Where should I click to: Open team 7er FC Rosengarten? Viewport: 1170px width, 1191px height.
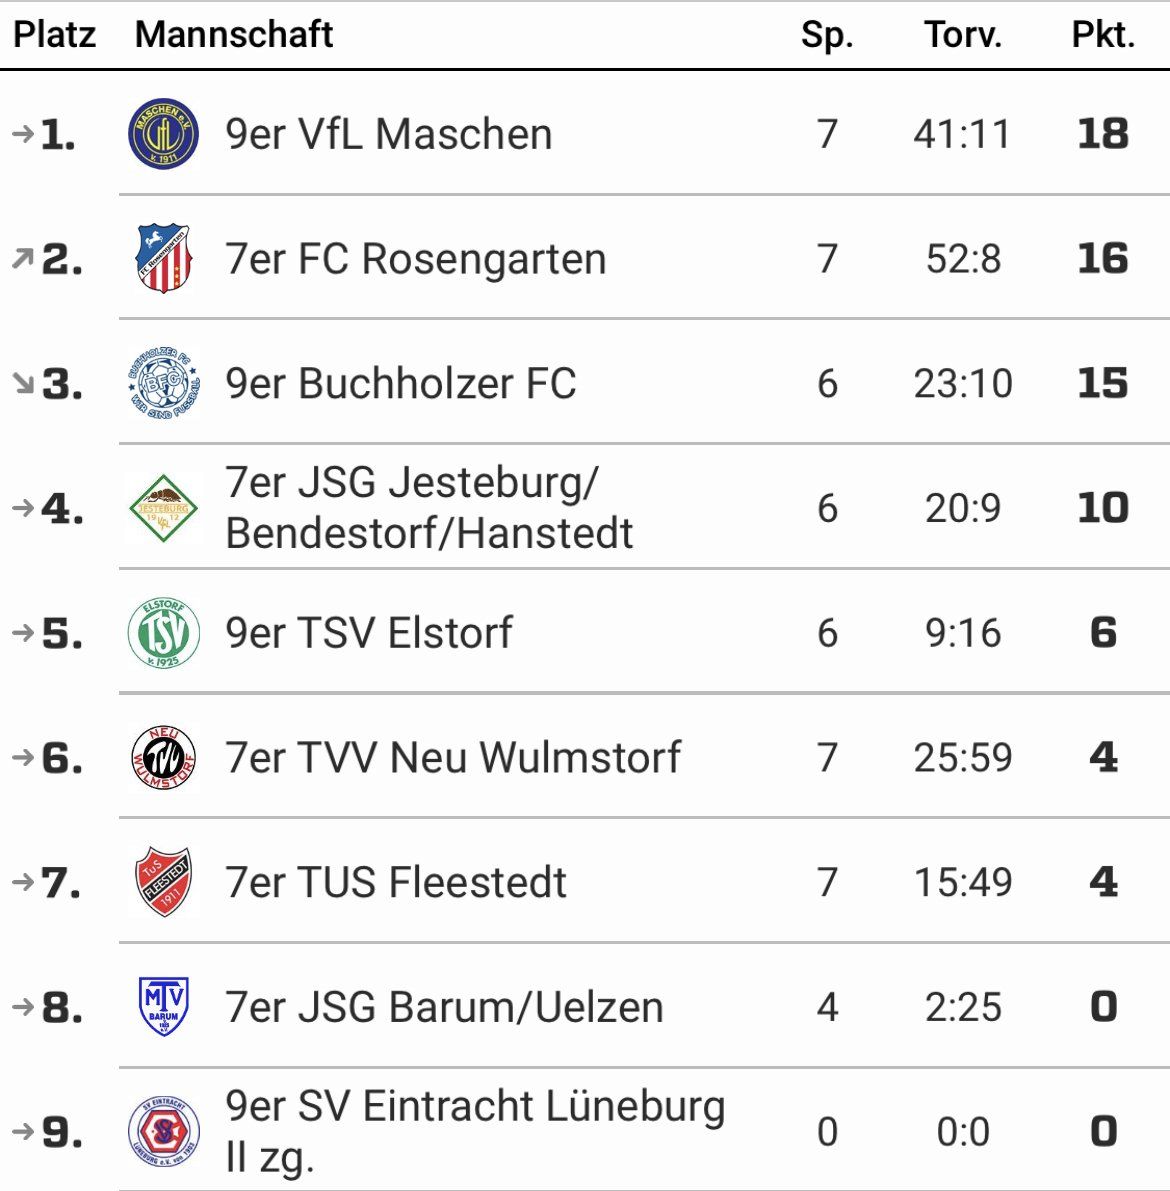[416, 259]
